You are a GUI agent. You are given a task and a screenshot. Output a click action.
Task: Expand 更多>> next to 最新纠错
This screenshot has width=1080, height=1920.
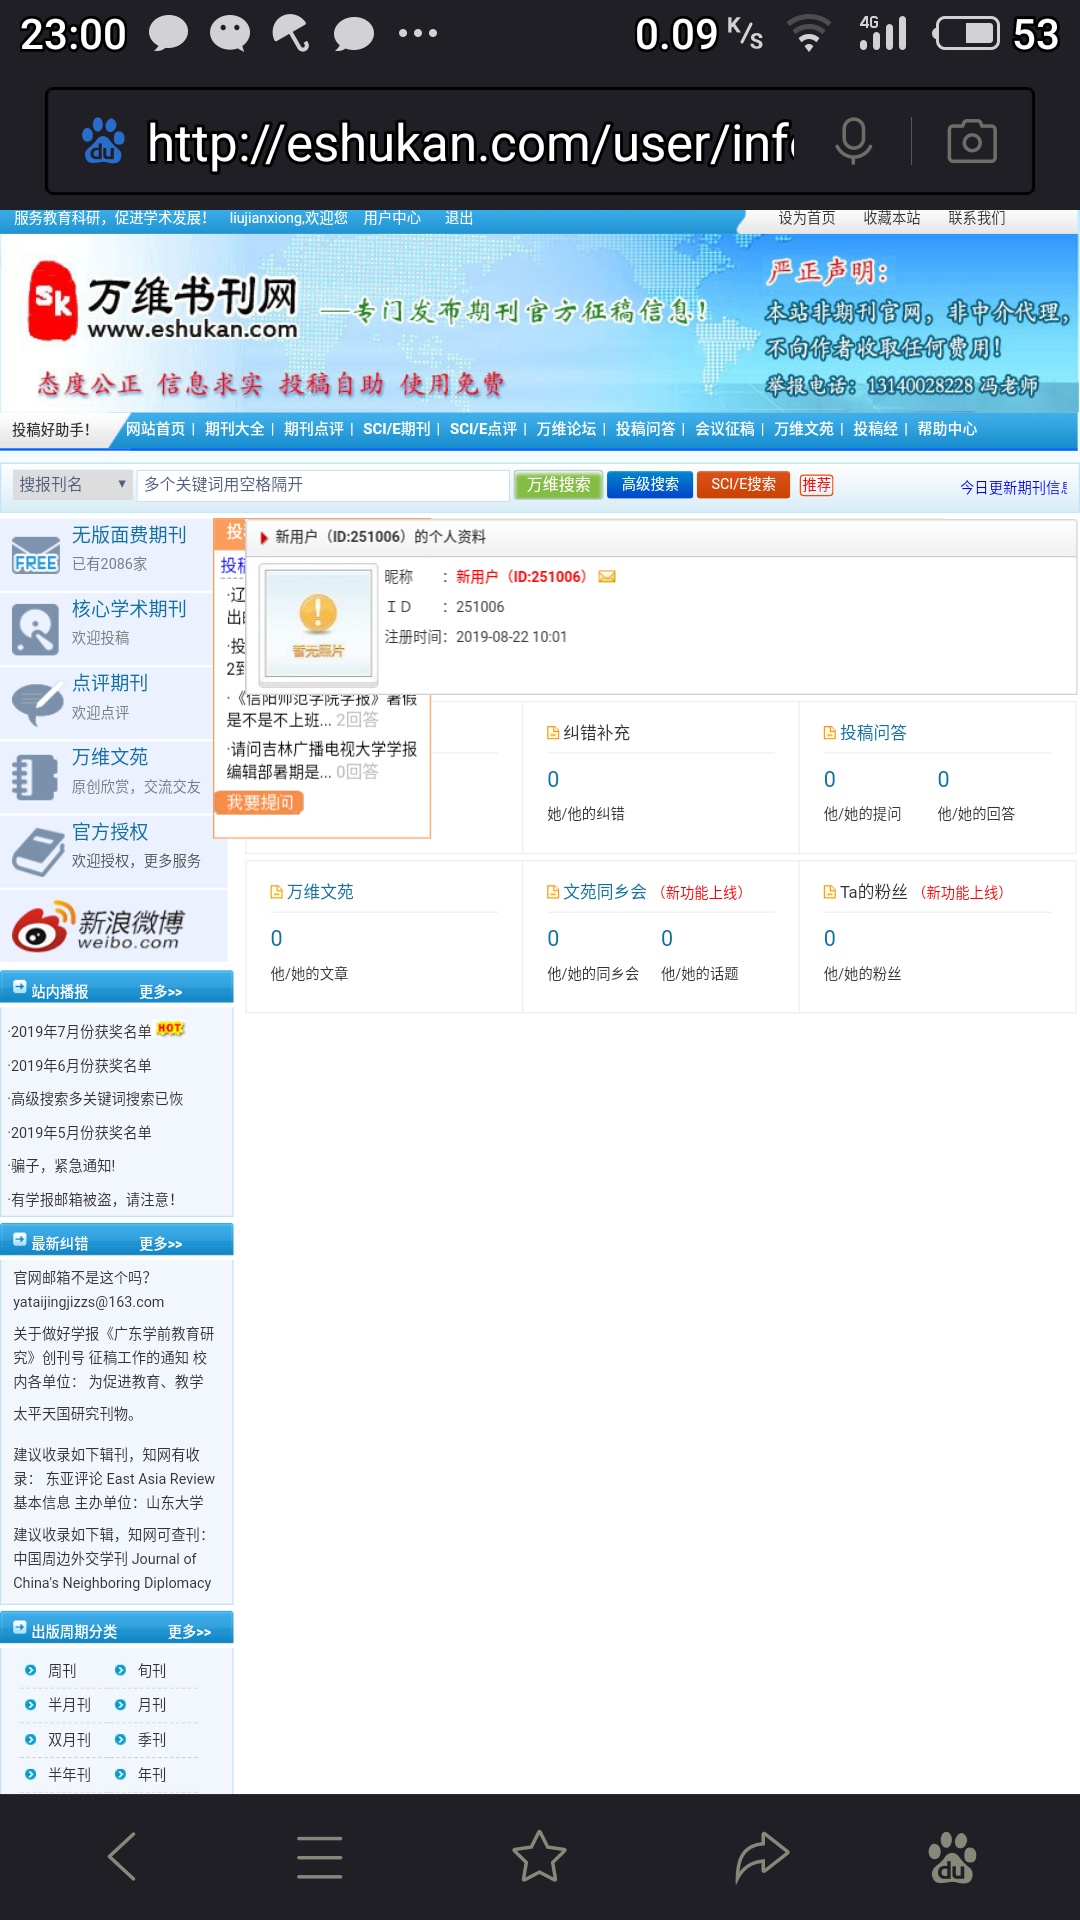pyautogui.click(x=160, y=1244)
